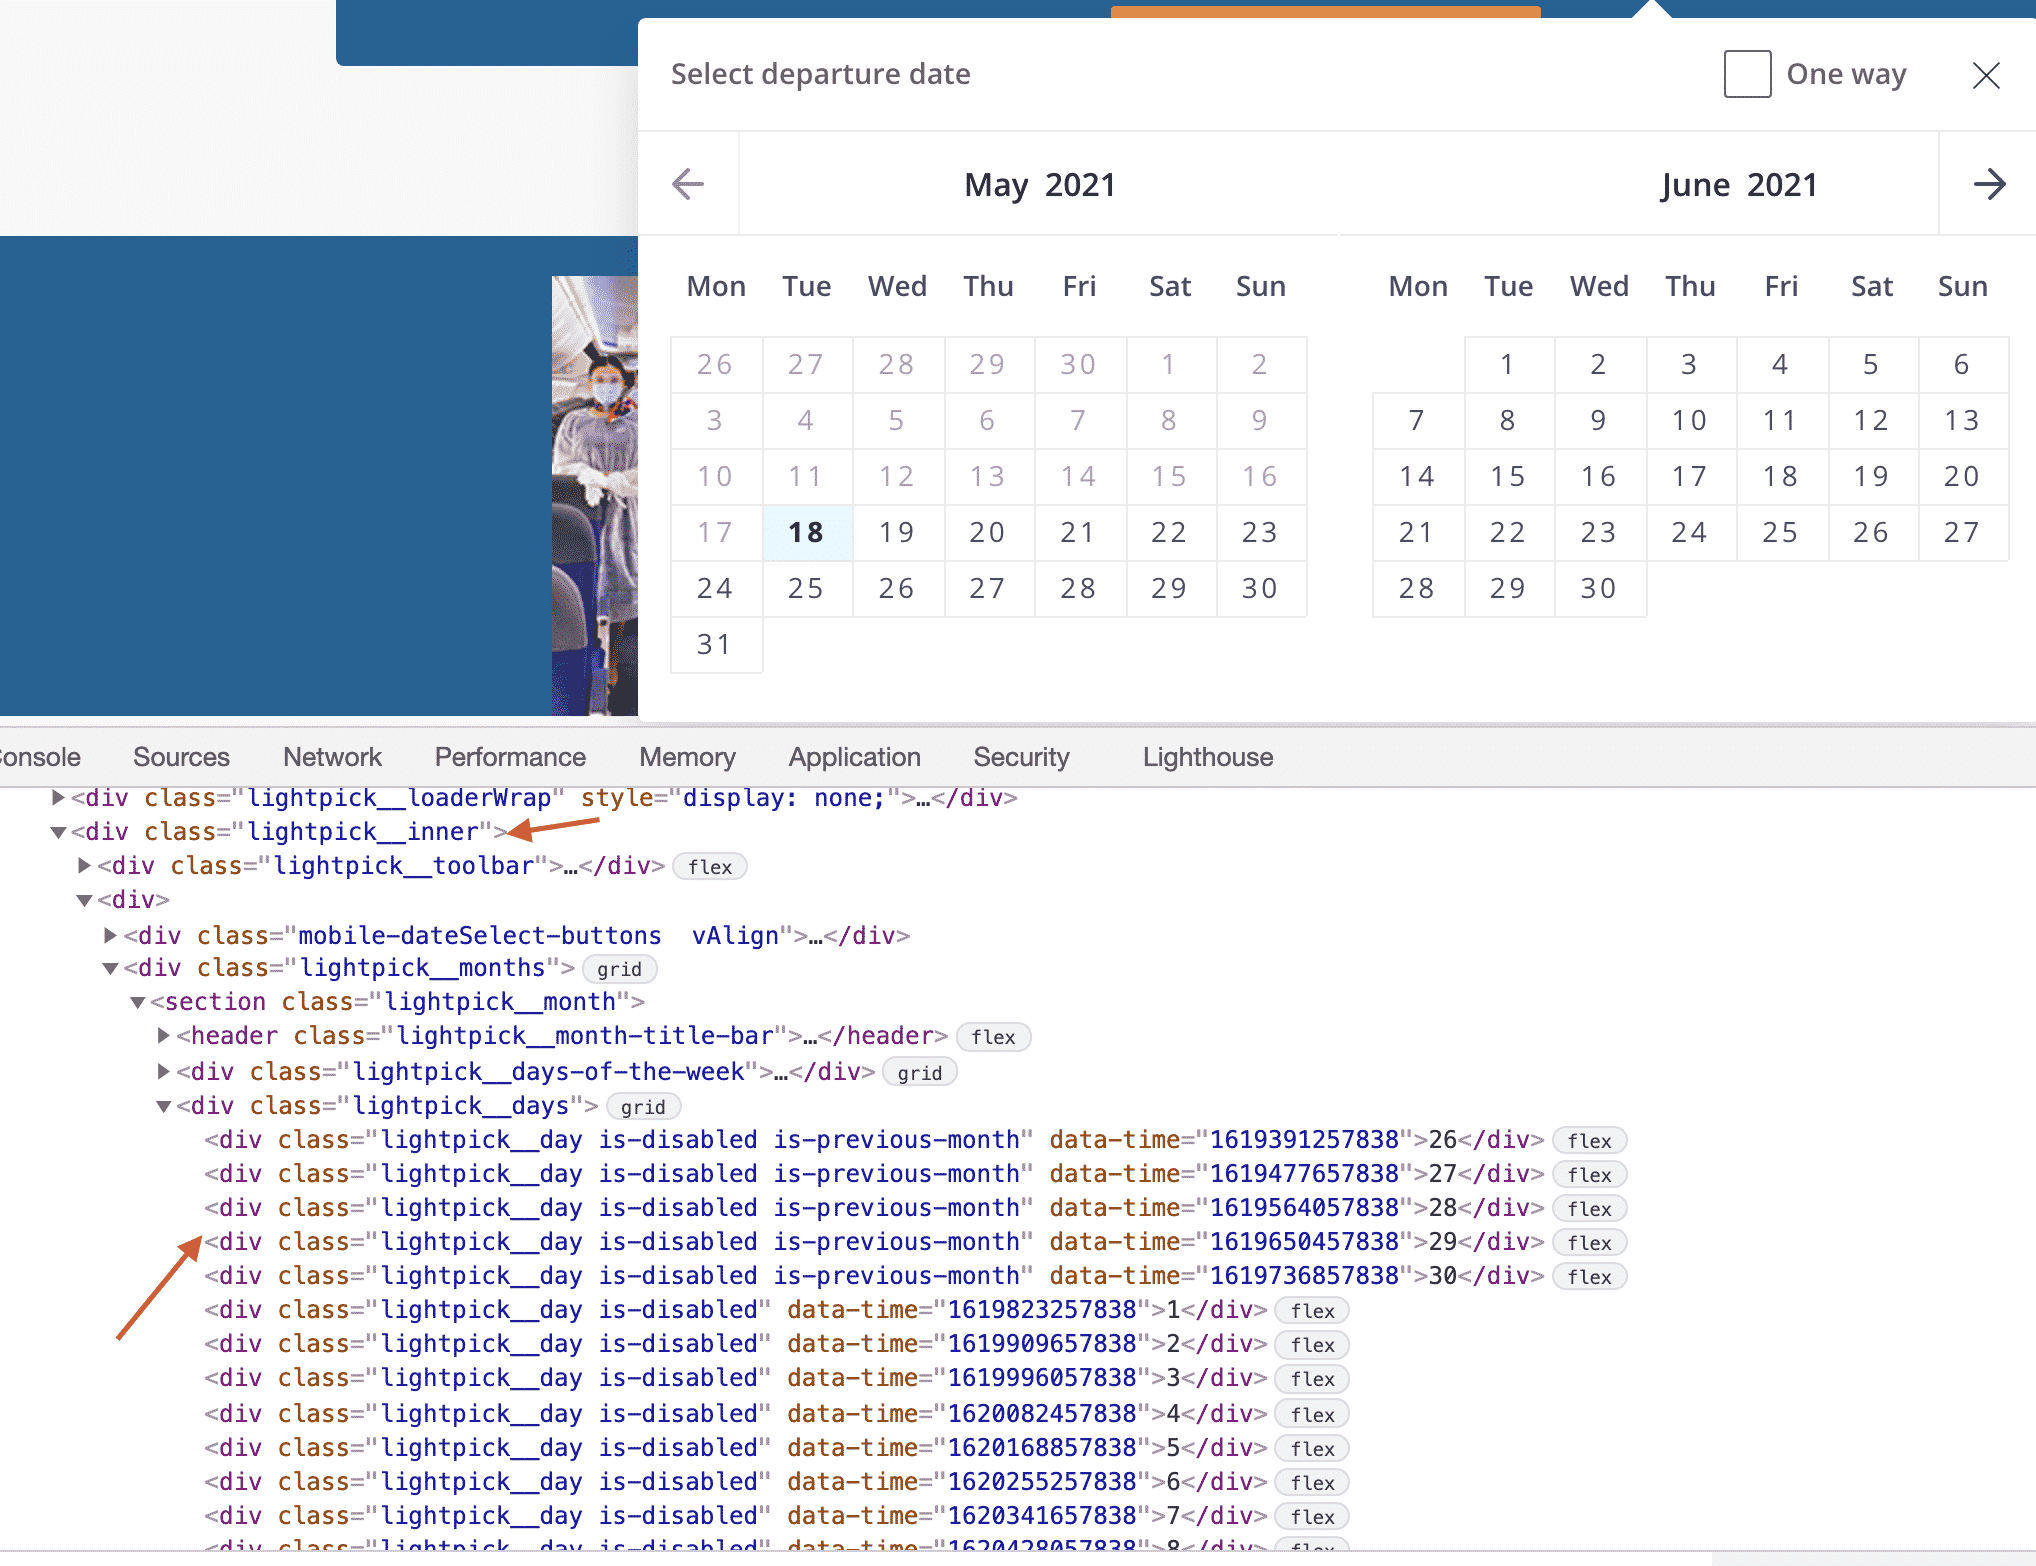This screenshot has height=1566, width=2036.
Task: Toggle flex badge on day 26 row
Action: 1589,1141
